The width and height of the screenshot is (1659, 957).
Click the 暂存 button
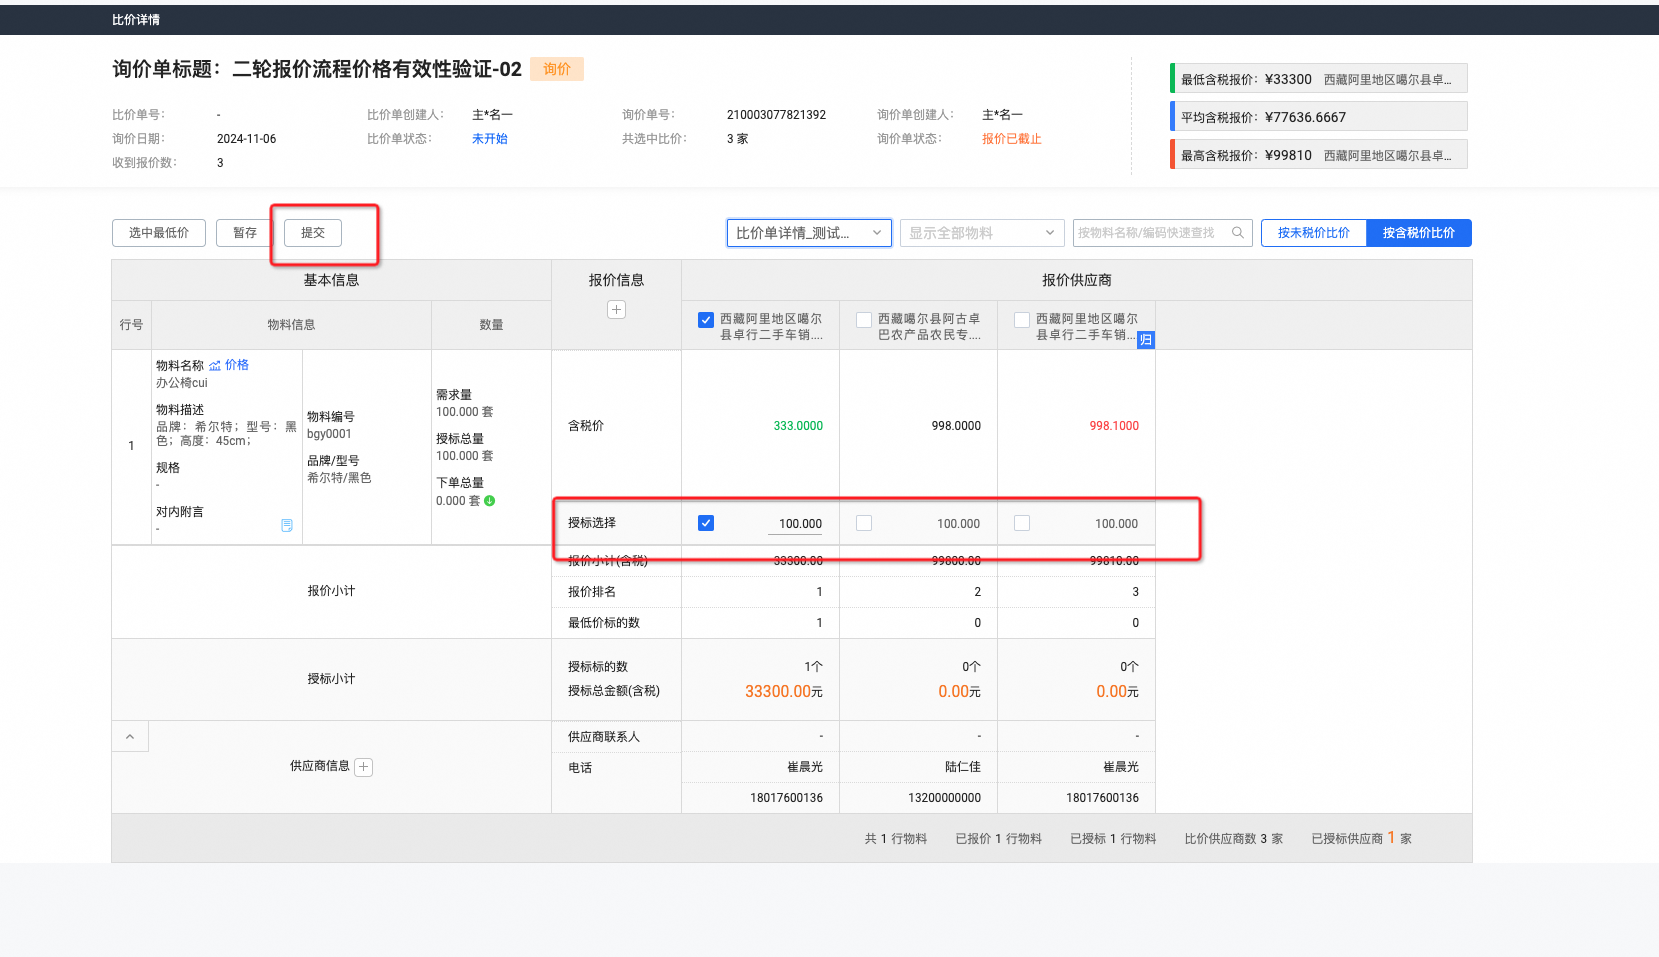245,233
